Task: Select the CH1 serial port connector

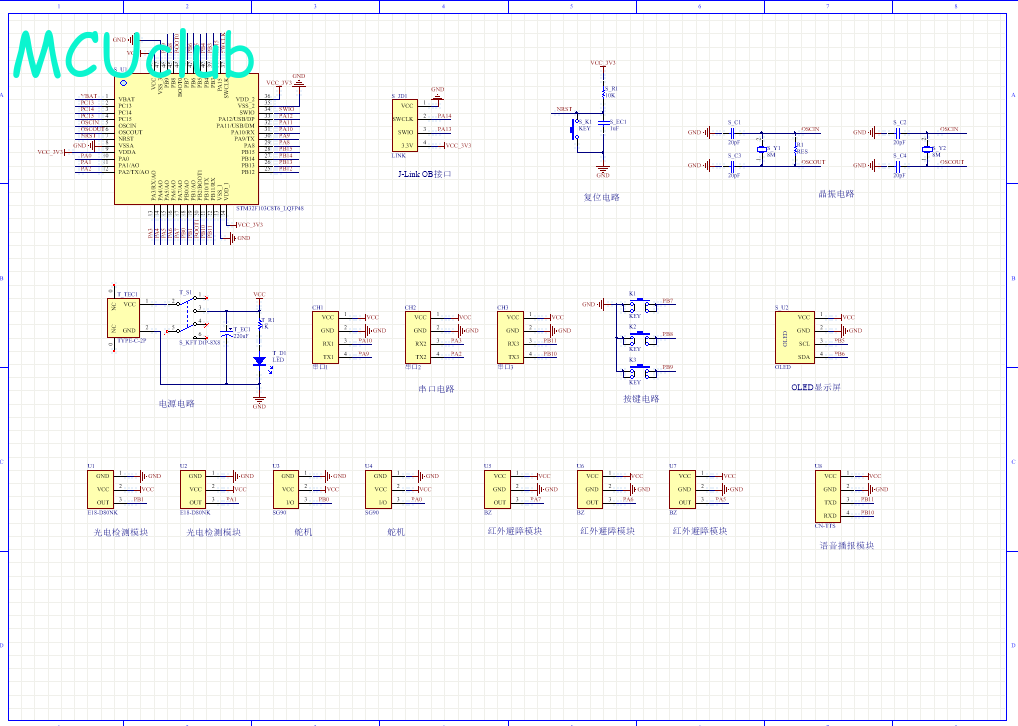Action: [x=325, y=337]
